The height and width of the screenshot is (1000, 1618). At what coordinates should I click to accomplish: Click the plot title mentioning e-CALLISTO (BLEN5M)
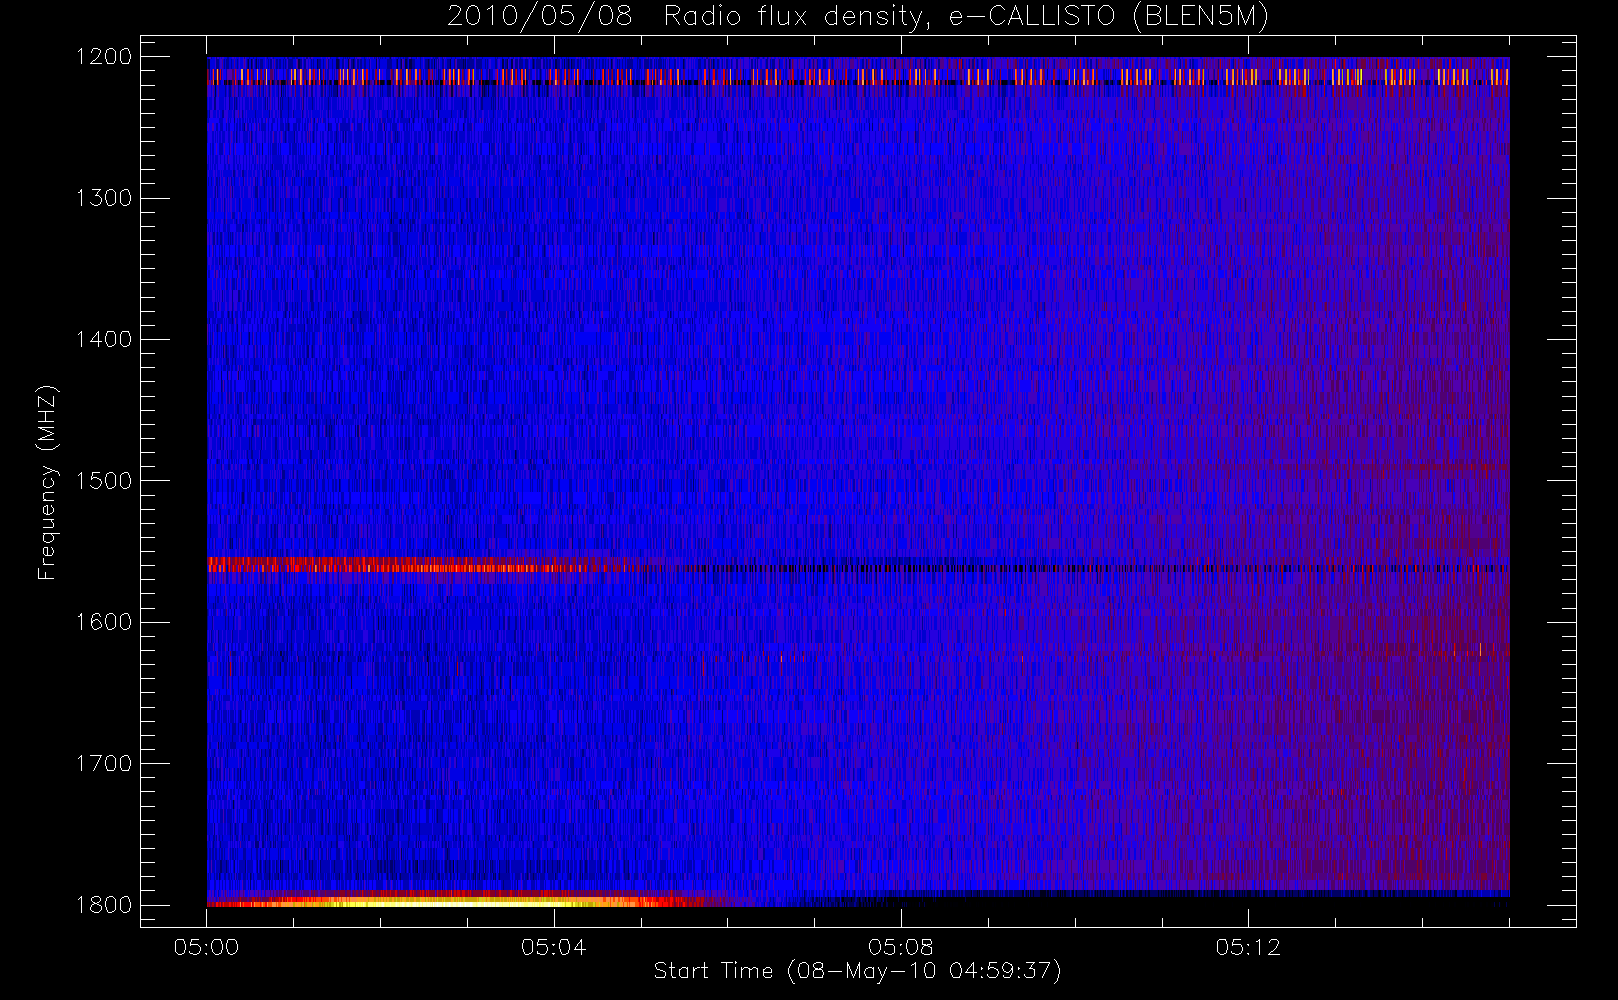(858, 17)
